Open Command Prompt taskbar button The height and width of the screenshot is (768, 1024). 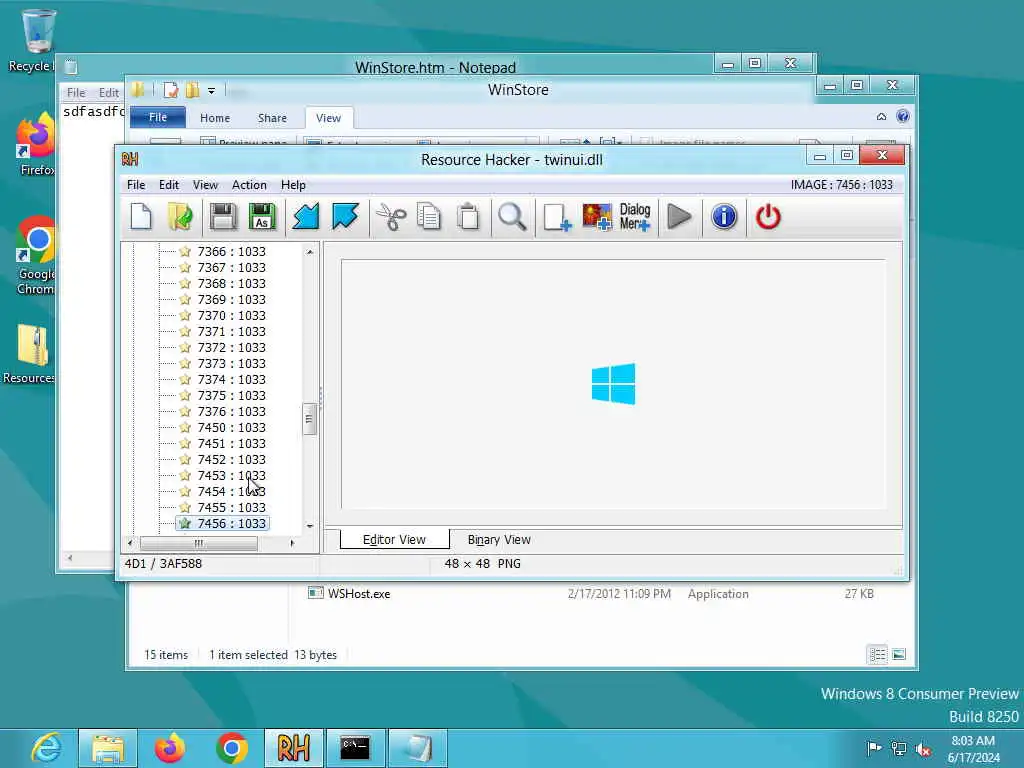(x=355, y=748)
